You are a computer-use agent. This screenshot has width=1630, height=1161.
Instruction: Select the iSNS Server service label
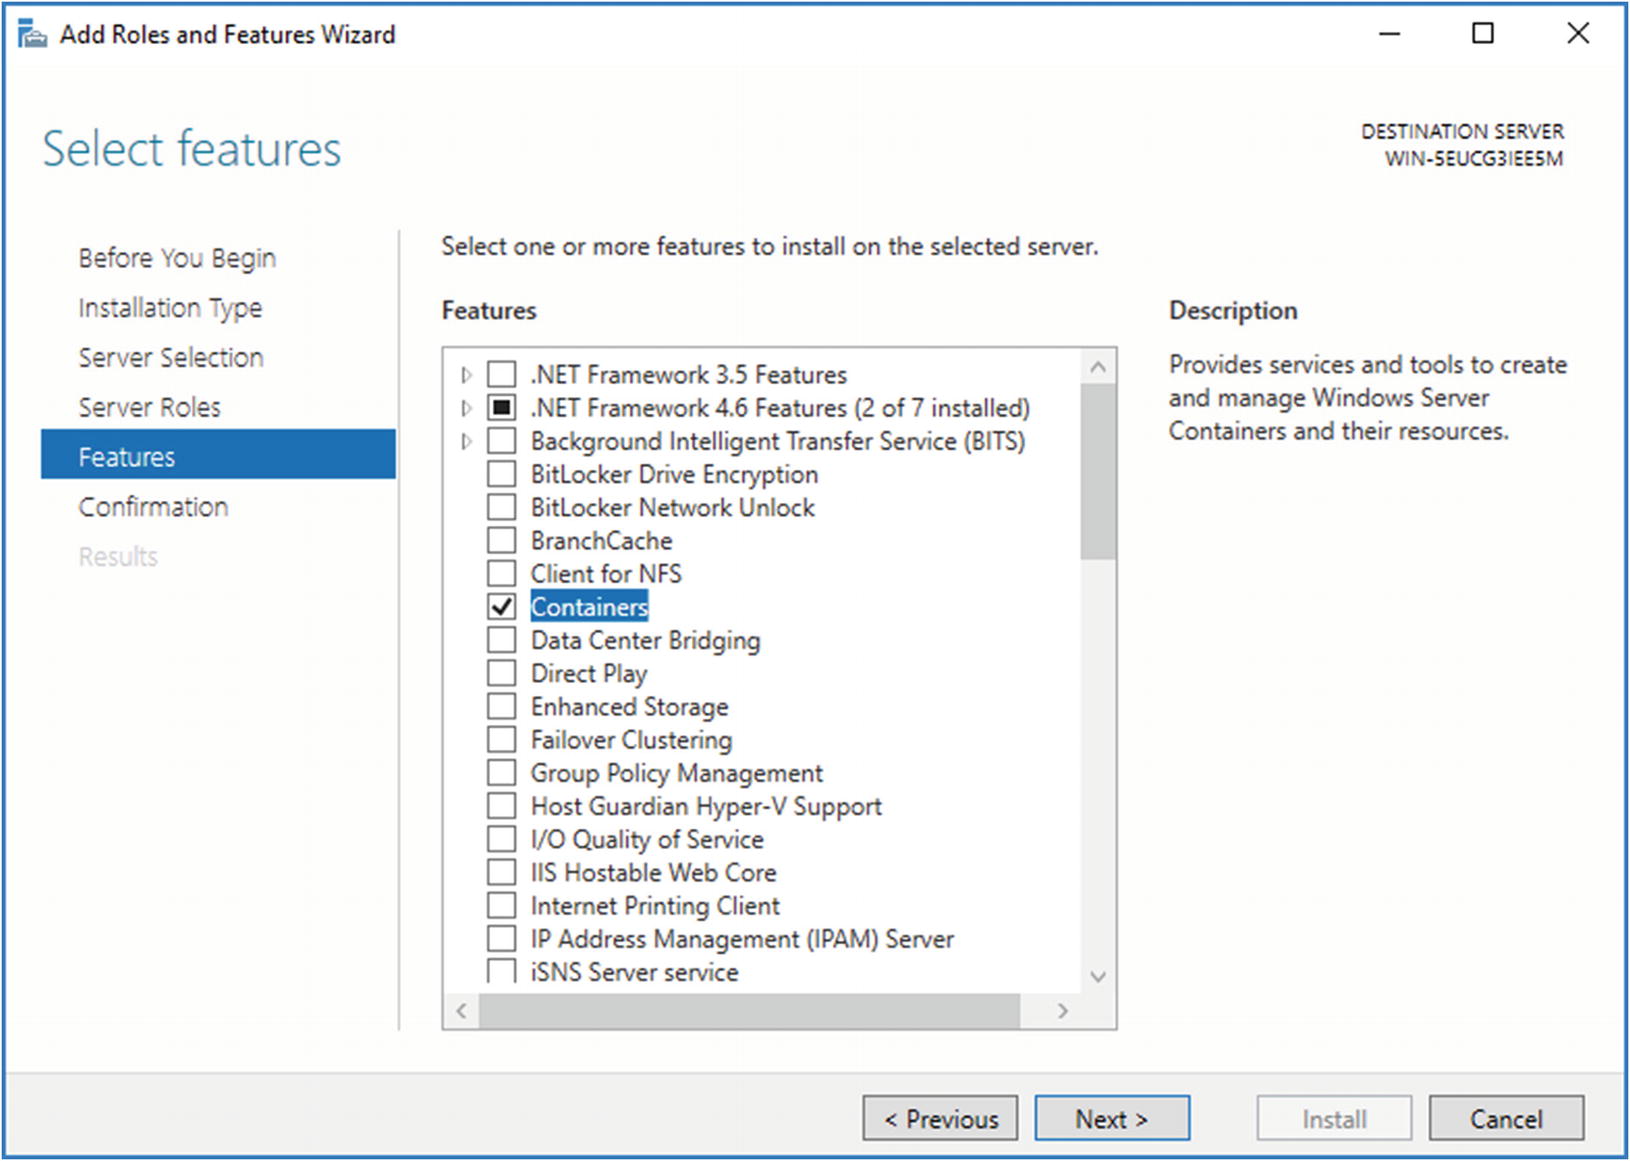(634, 972)
